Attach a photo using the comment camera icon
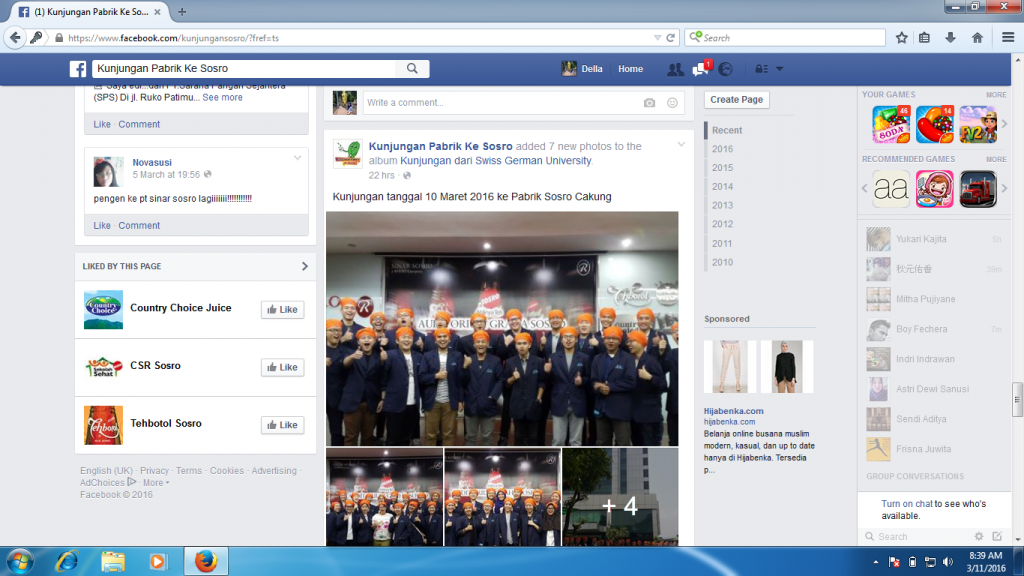1024x576 pixels. [x=649, y=103]
